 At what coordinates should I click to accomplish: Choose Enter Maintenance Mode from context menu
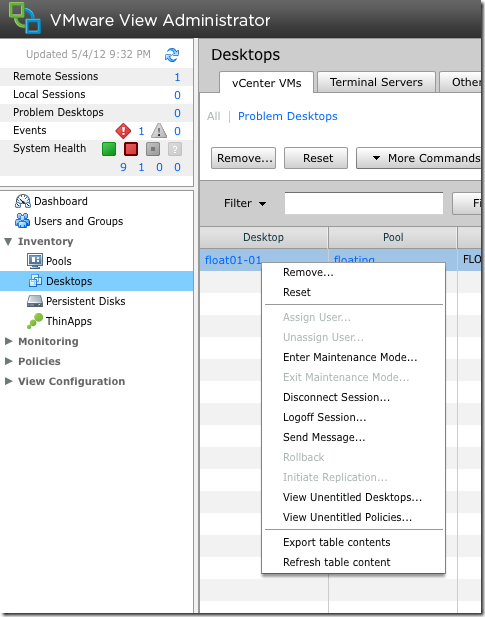click(x=350, y=357)
